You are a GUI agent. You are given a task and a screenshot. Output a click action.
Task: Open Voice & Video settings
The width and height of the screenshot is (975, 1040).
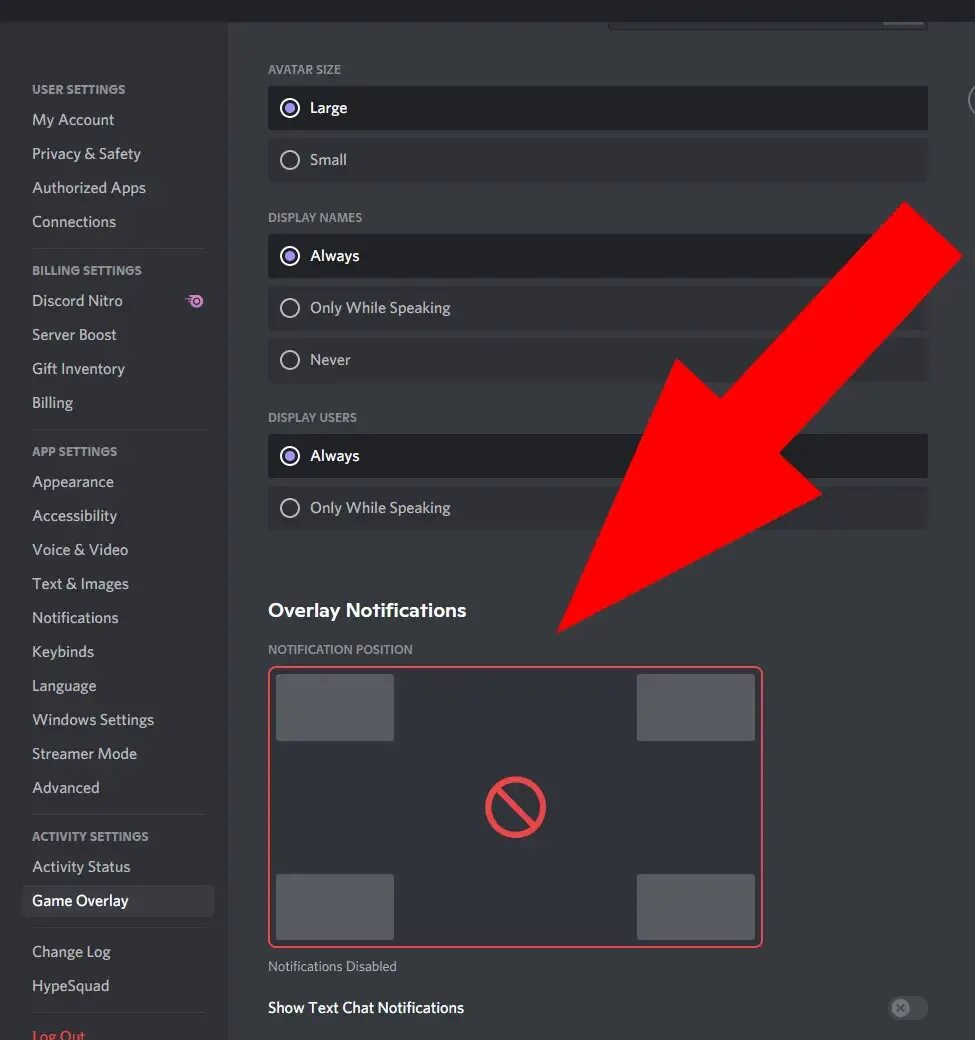[80, 550]
